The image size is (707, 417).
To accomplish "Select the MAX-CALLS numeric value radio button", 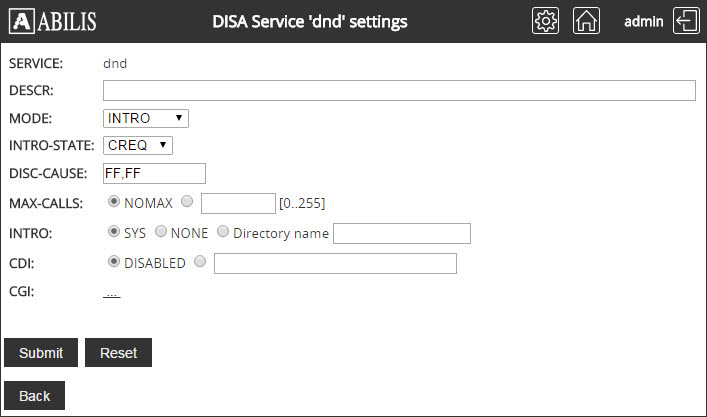I will click(187, 202).
